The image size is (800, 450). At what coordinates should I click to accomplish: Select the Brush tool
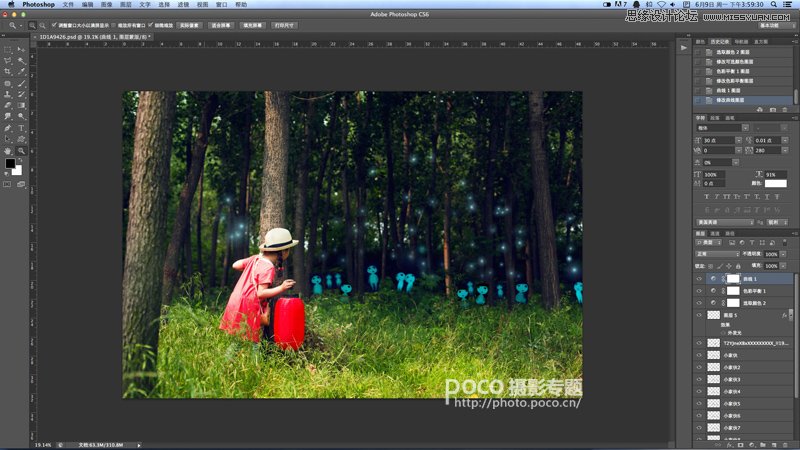tap(21, 83)
